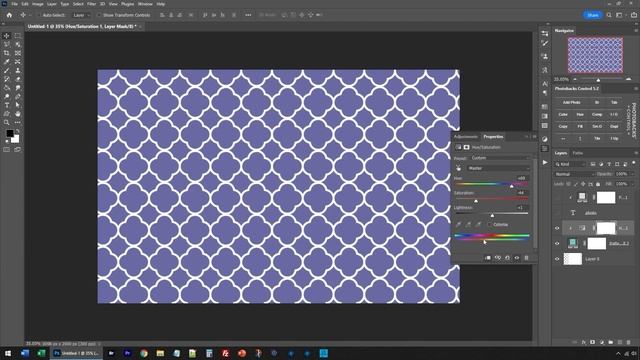The image size is (640, 360).
Task: Clip adjustment to layer icon in Properties
Action: 488,258
